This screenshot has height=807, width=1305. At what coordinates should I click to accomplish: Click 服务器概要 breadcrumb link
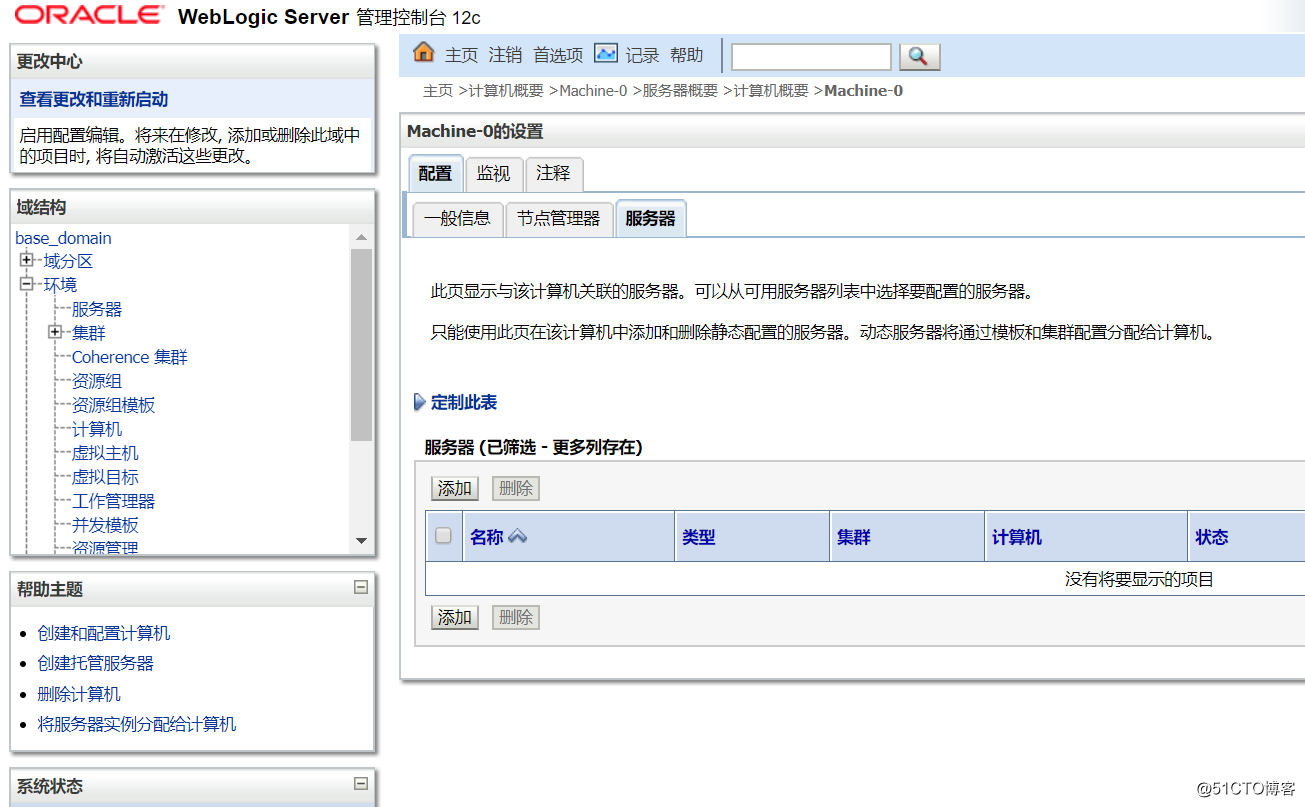coord(680,91)
